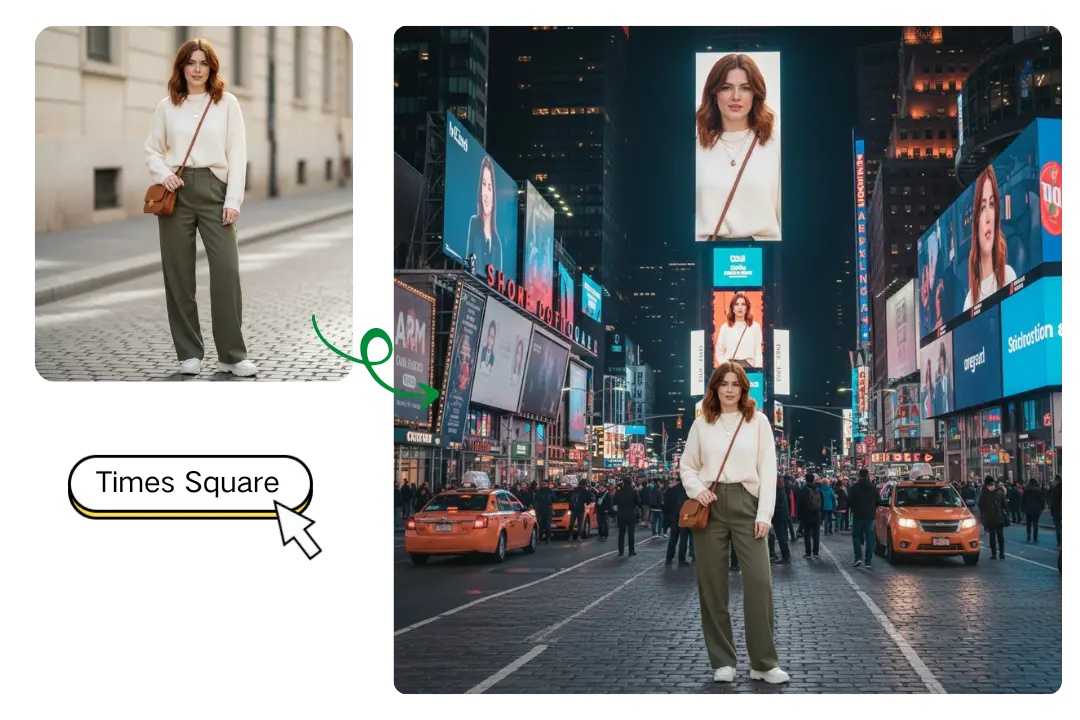Click the white mouse cursor icon
This screenshot has width=1080, height=720.
point(291,528)
